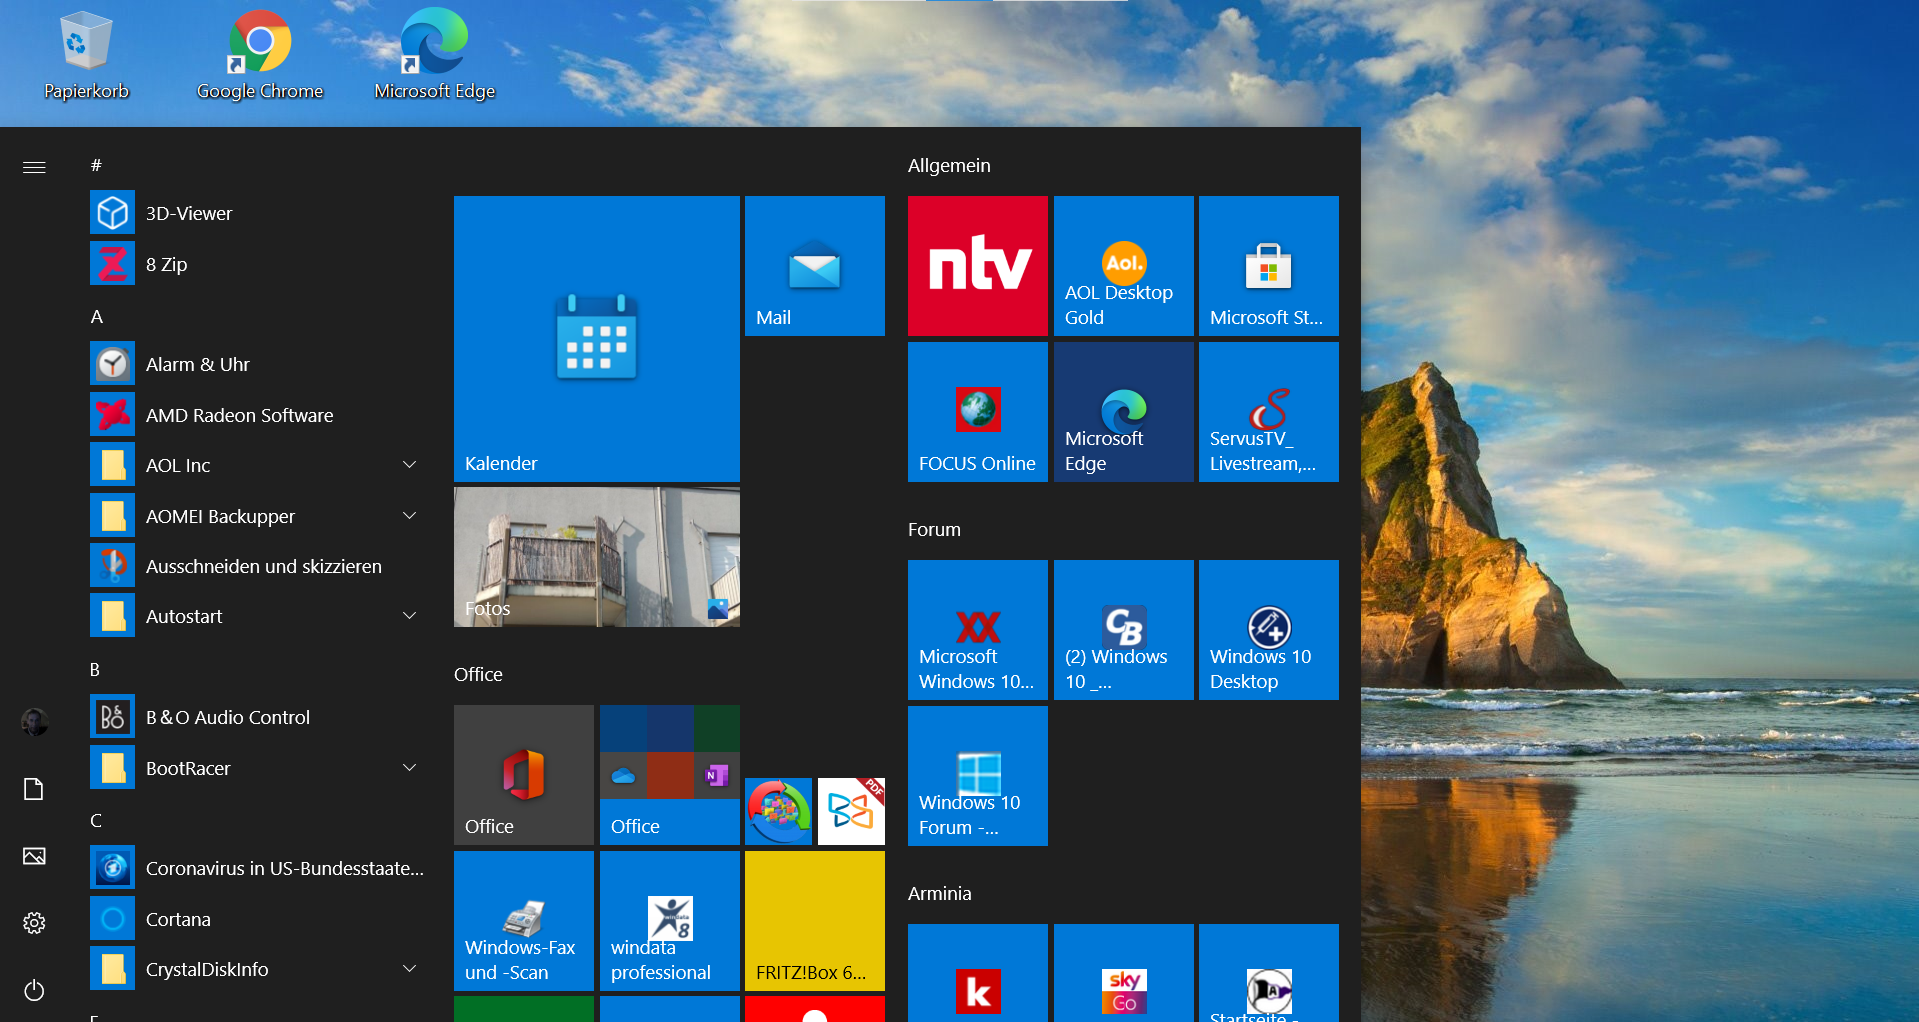Click the user account avatar

[34, 721]
